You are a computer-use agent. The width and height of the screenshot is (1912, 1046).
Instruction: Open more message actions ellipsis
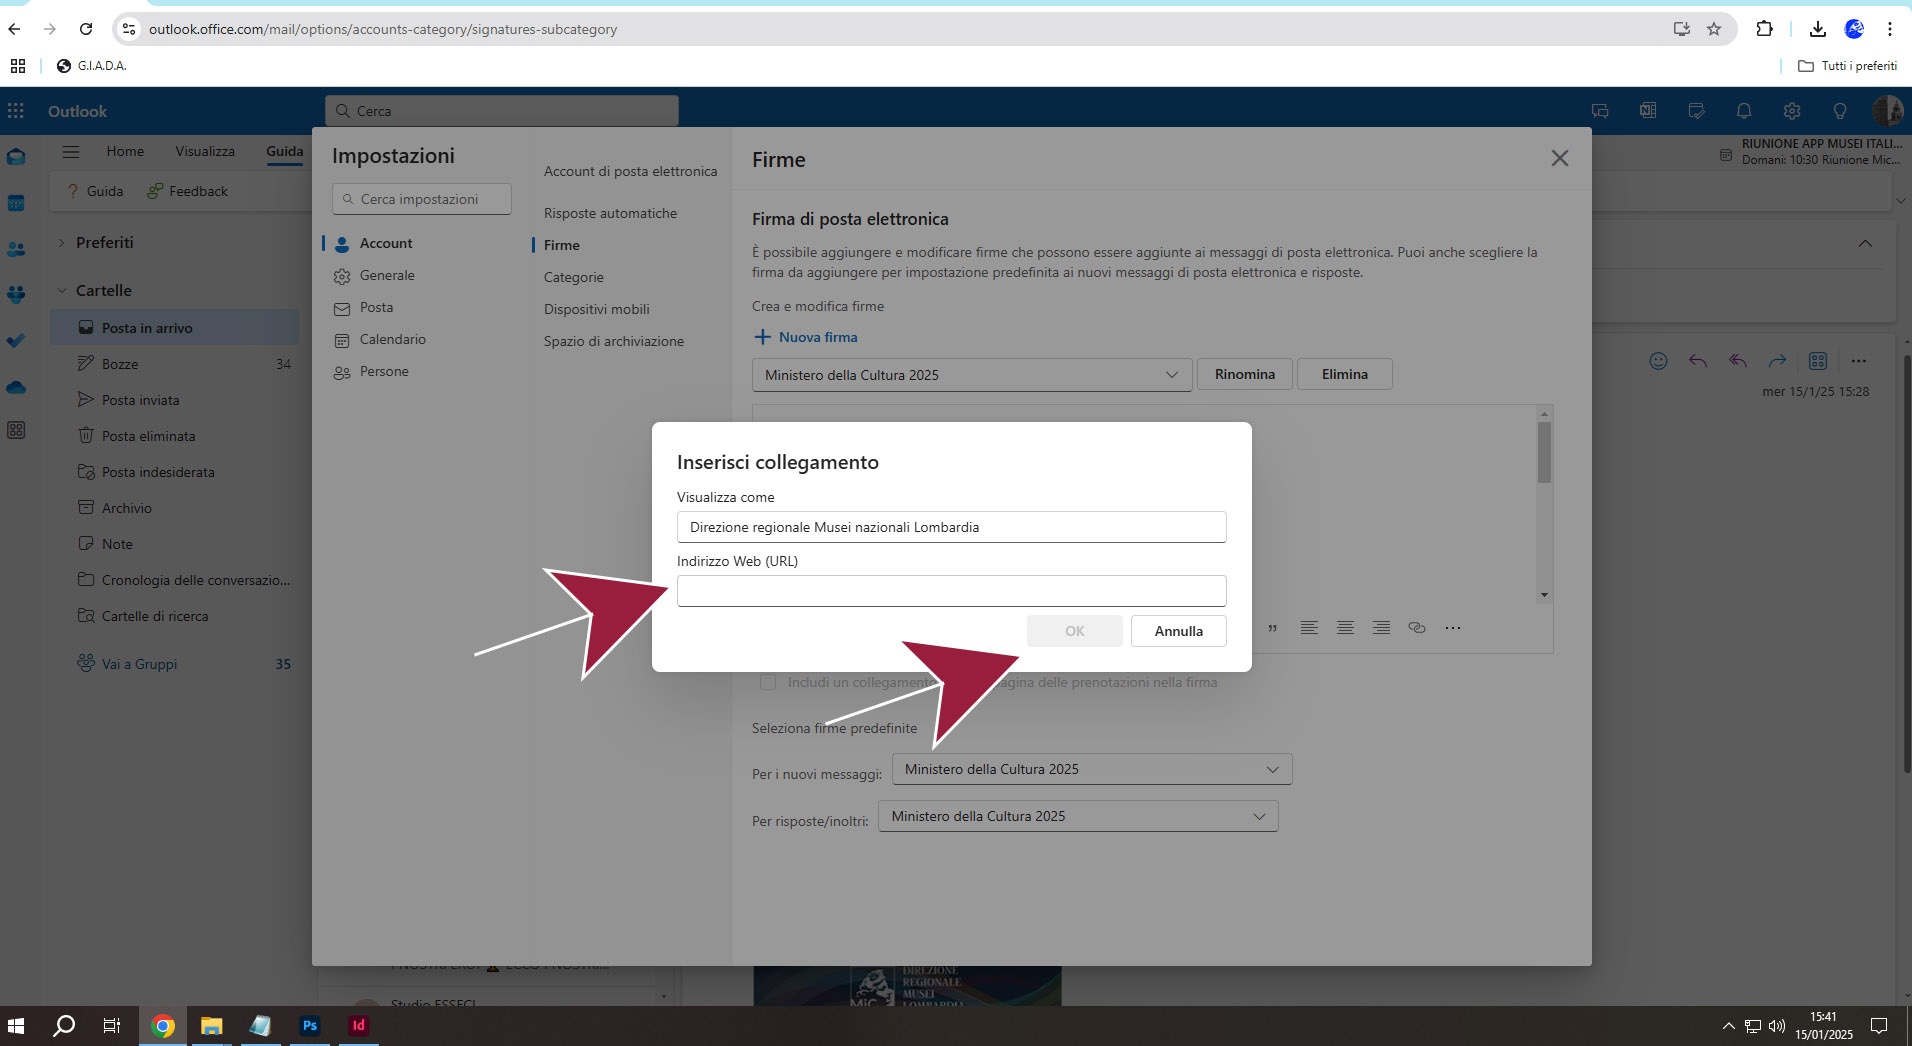click(1858, 361)
